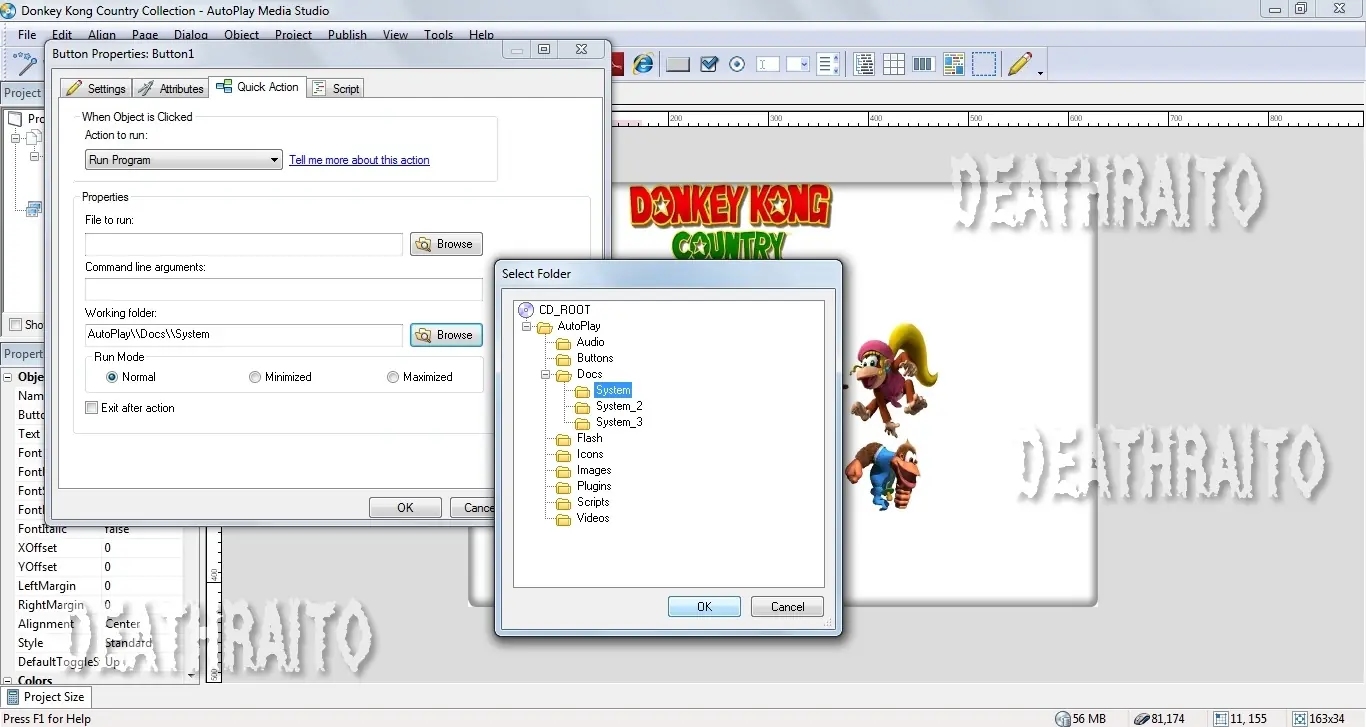Click the Working folder input field
This screenshot has width=1366, height=727.
click(x=244, y=334)
